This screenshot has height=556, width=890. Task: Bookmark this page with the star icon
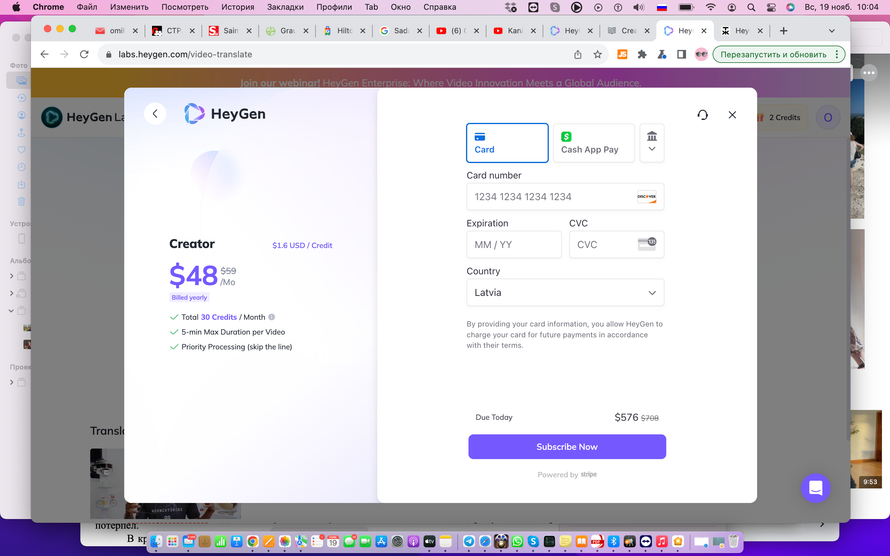(597, 54)
